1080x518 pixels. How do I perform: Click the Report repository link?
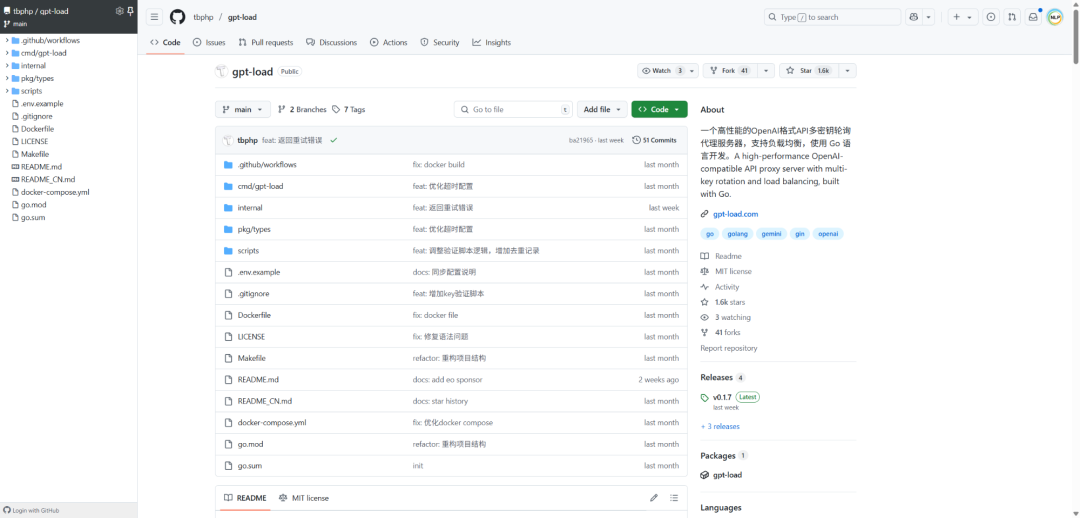point(729,349)
